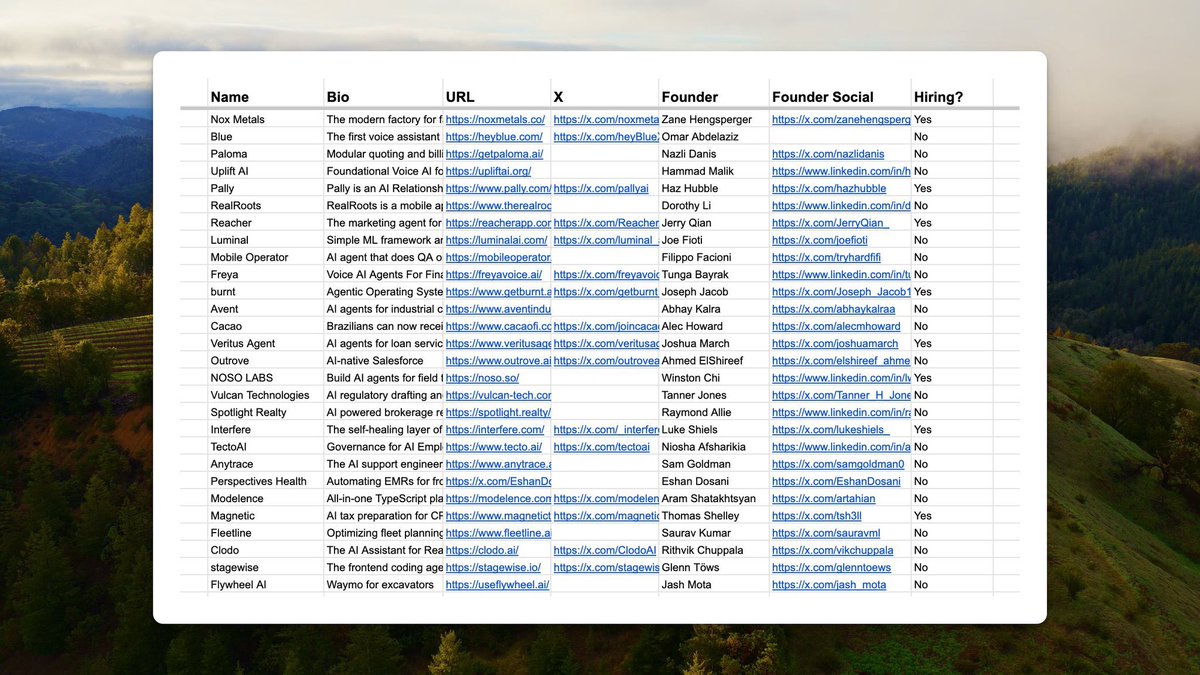Viewport: 1200px width, 675px height.
Task: Select founder cell Tunga Bayrak
Action: click(x=714, y=274)
